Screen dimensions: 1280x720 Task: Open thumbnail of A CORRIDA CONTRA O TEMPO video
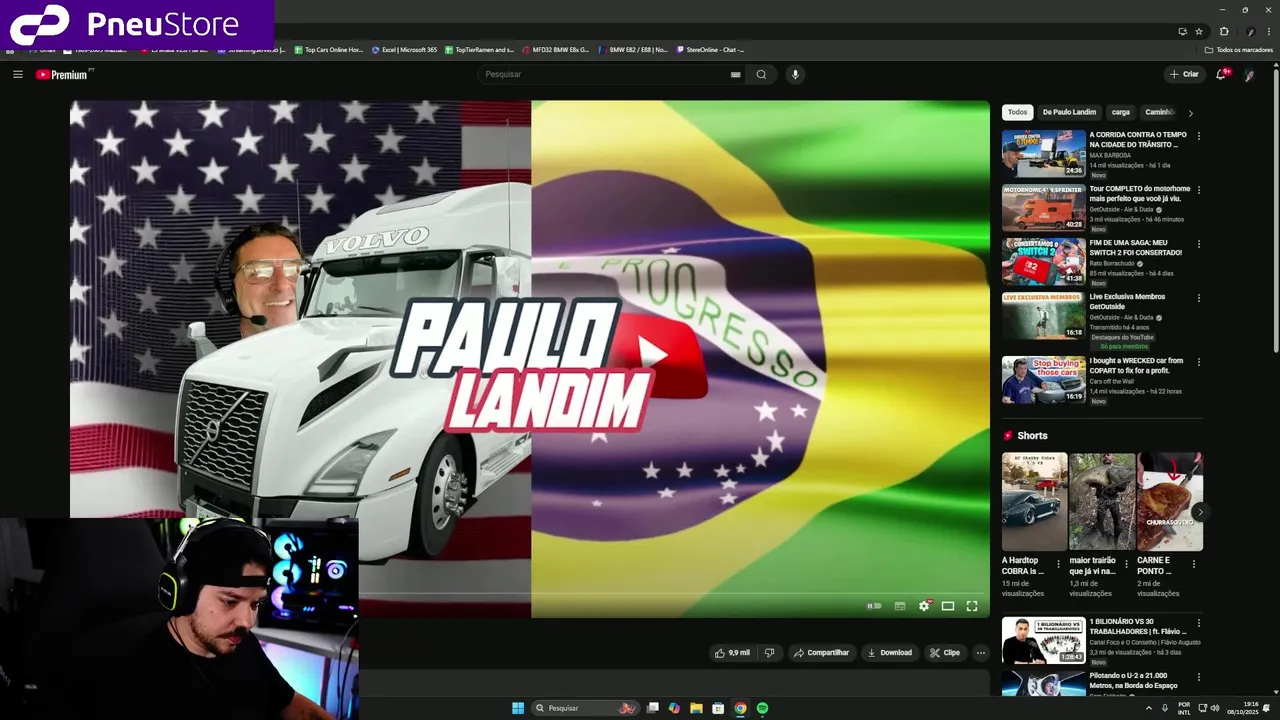[x=1044, y=153]
